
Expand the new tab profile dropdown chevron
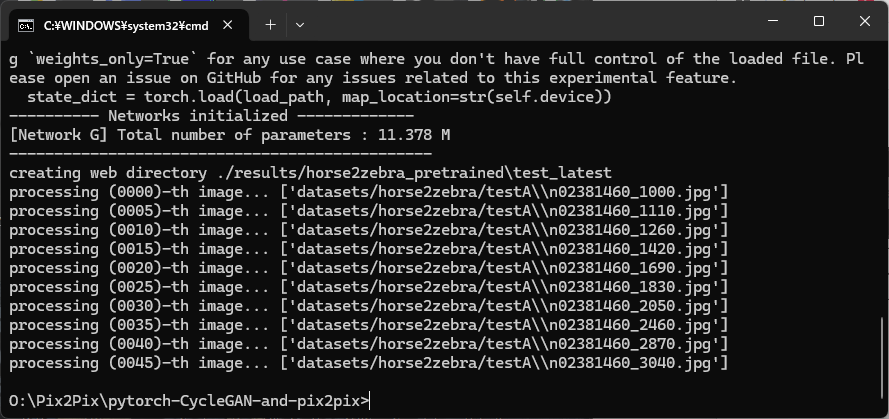pyautogui.click(x=300, y=25)
